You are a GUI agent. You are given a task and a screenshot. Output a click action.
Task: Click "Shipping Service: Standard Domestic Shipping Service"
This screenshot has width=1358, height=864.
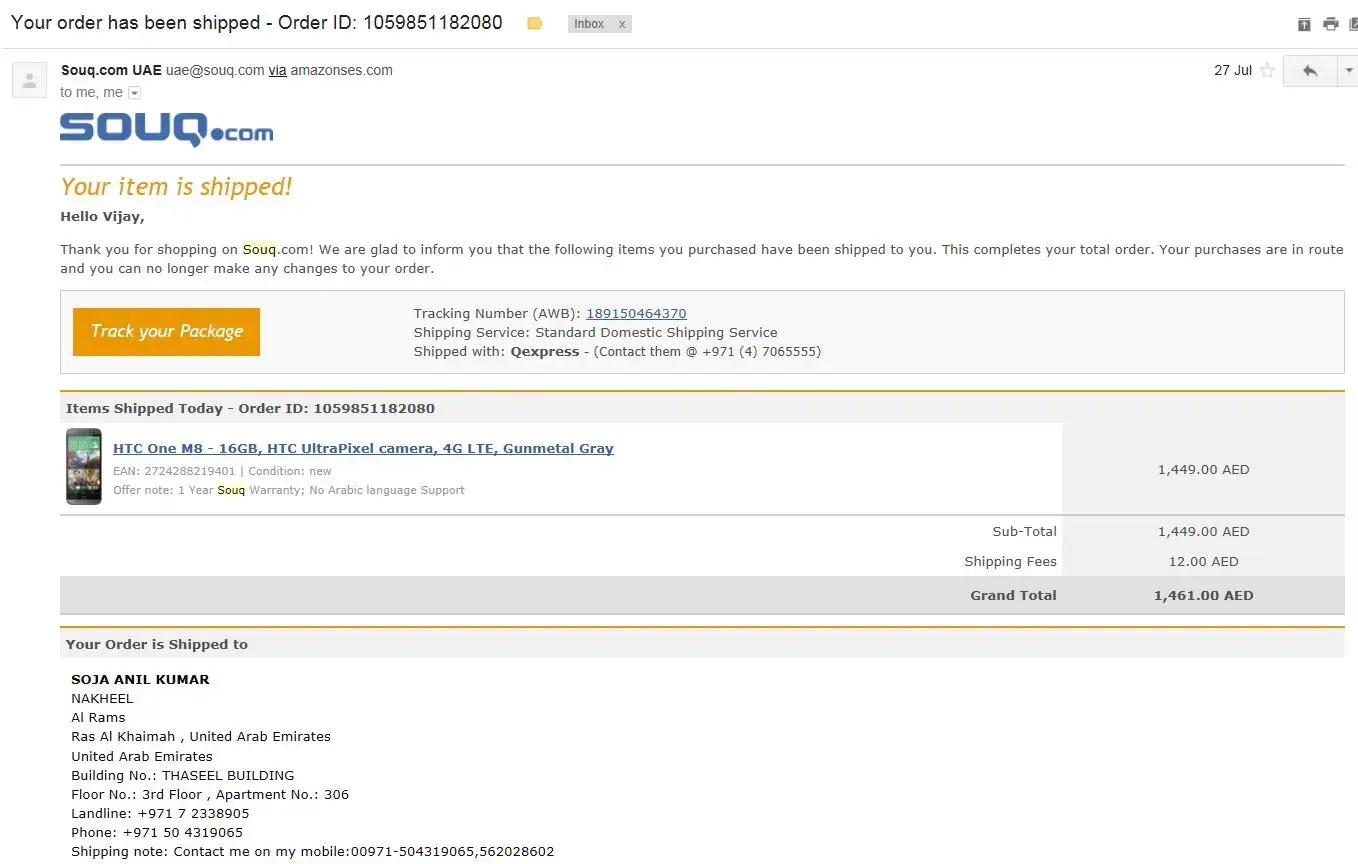tap(595, 333)
